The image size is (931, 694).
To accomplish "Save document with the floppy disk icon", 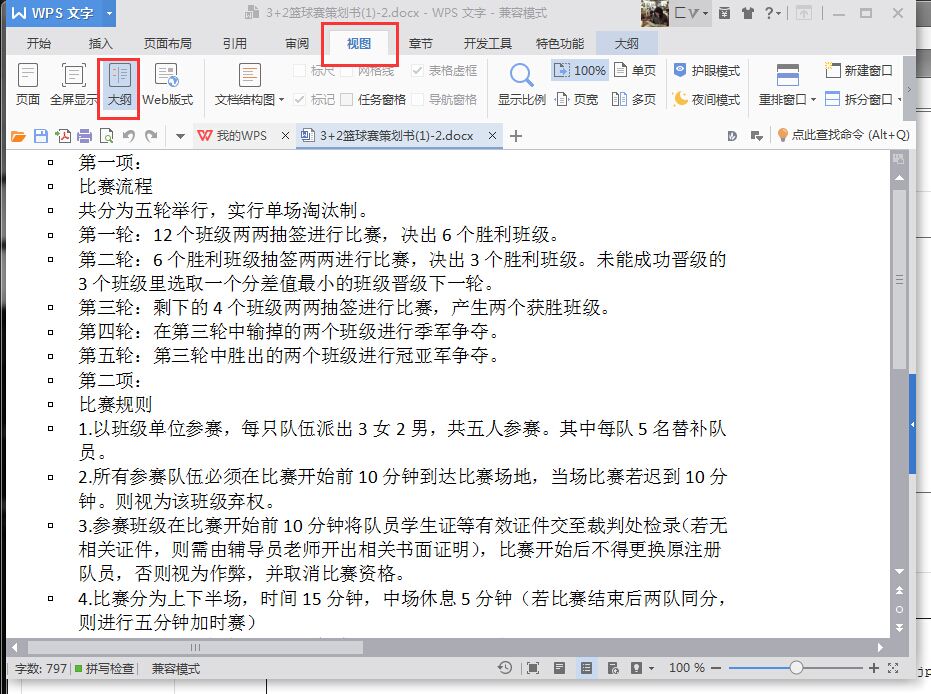I will (40, 137).
